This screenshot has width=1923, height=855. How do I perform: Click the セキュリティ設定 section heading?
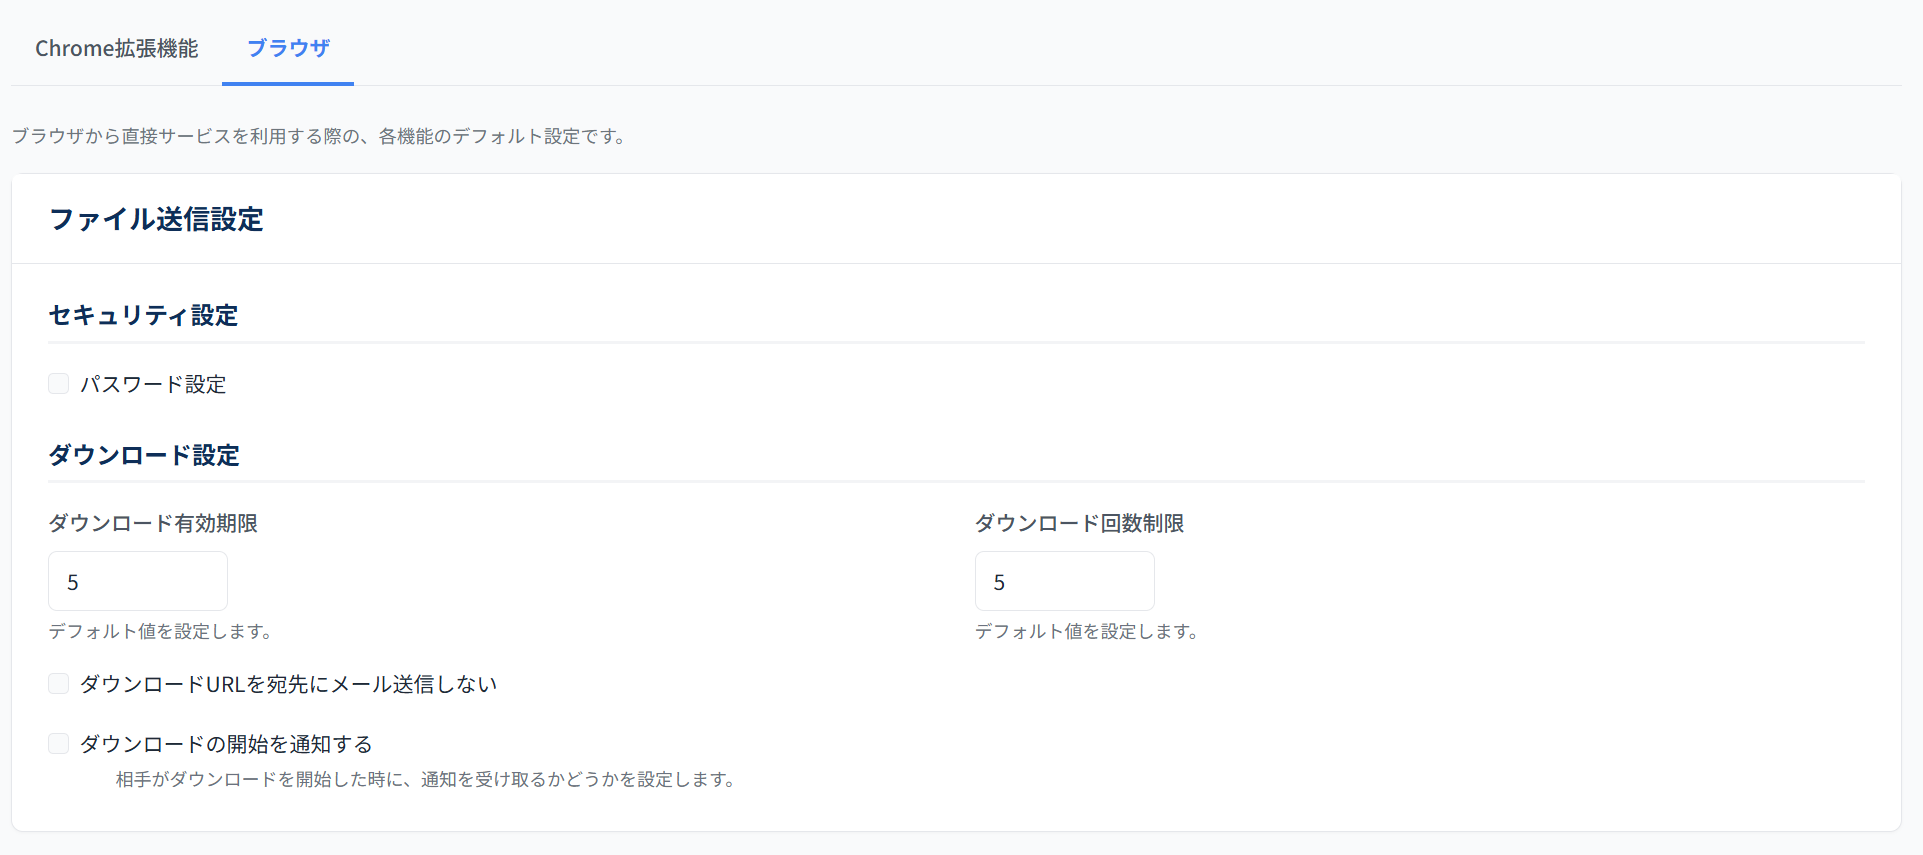143,316
